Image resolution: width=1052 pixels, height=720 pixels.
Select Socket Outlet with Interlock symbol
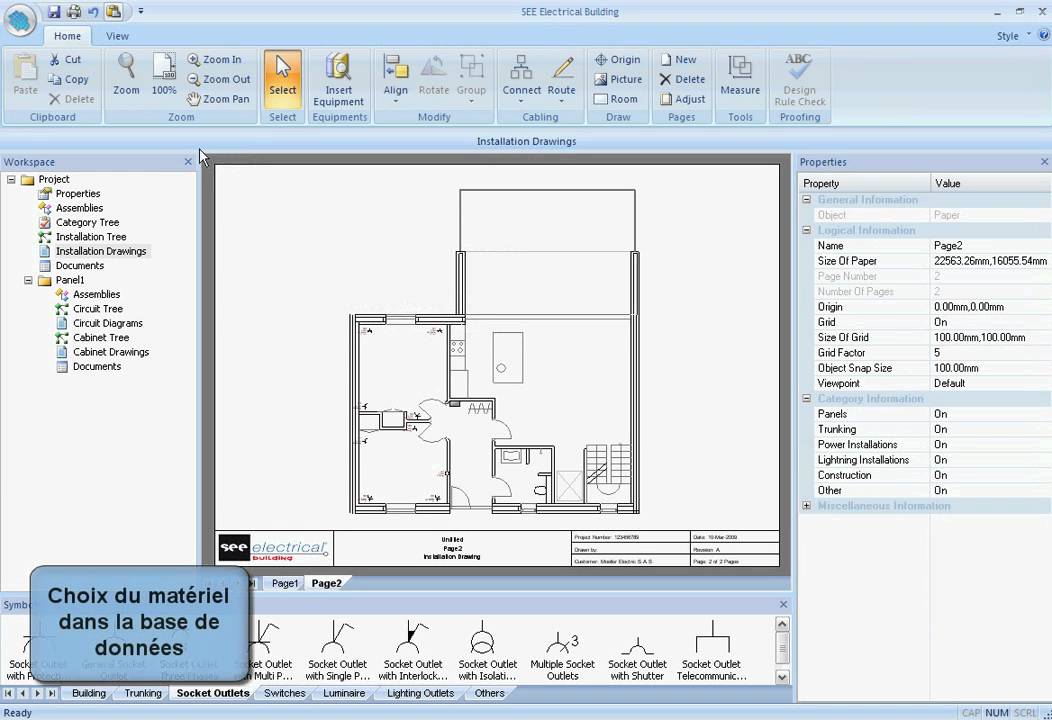coord(413,650)
